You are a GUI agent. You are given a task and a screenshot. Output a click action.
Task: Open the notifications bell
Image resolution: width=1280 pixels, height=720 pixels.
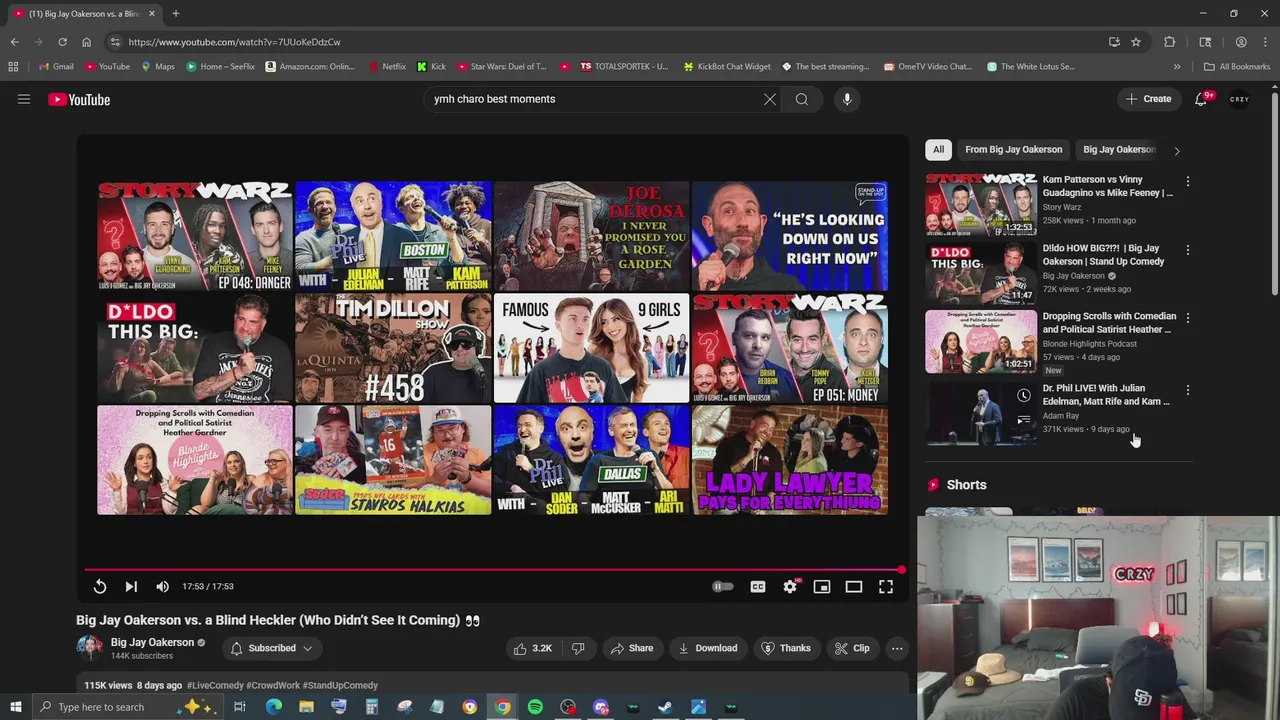[1202, 99]
